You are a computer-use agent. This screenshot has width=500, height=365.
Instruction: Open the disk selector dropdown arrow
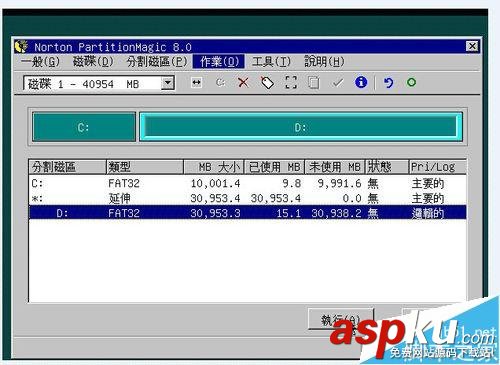[x=168, y=83]
